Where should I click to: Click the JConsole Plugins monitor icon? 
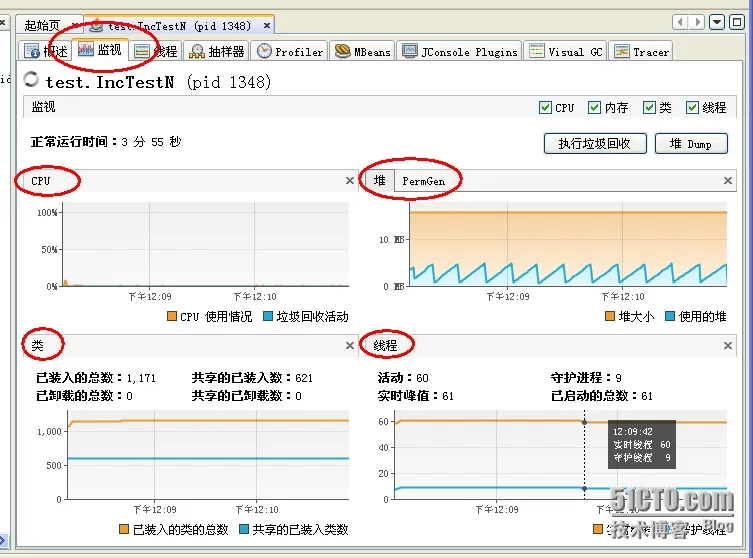[x=410, y=51]
